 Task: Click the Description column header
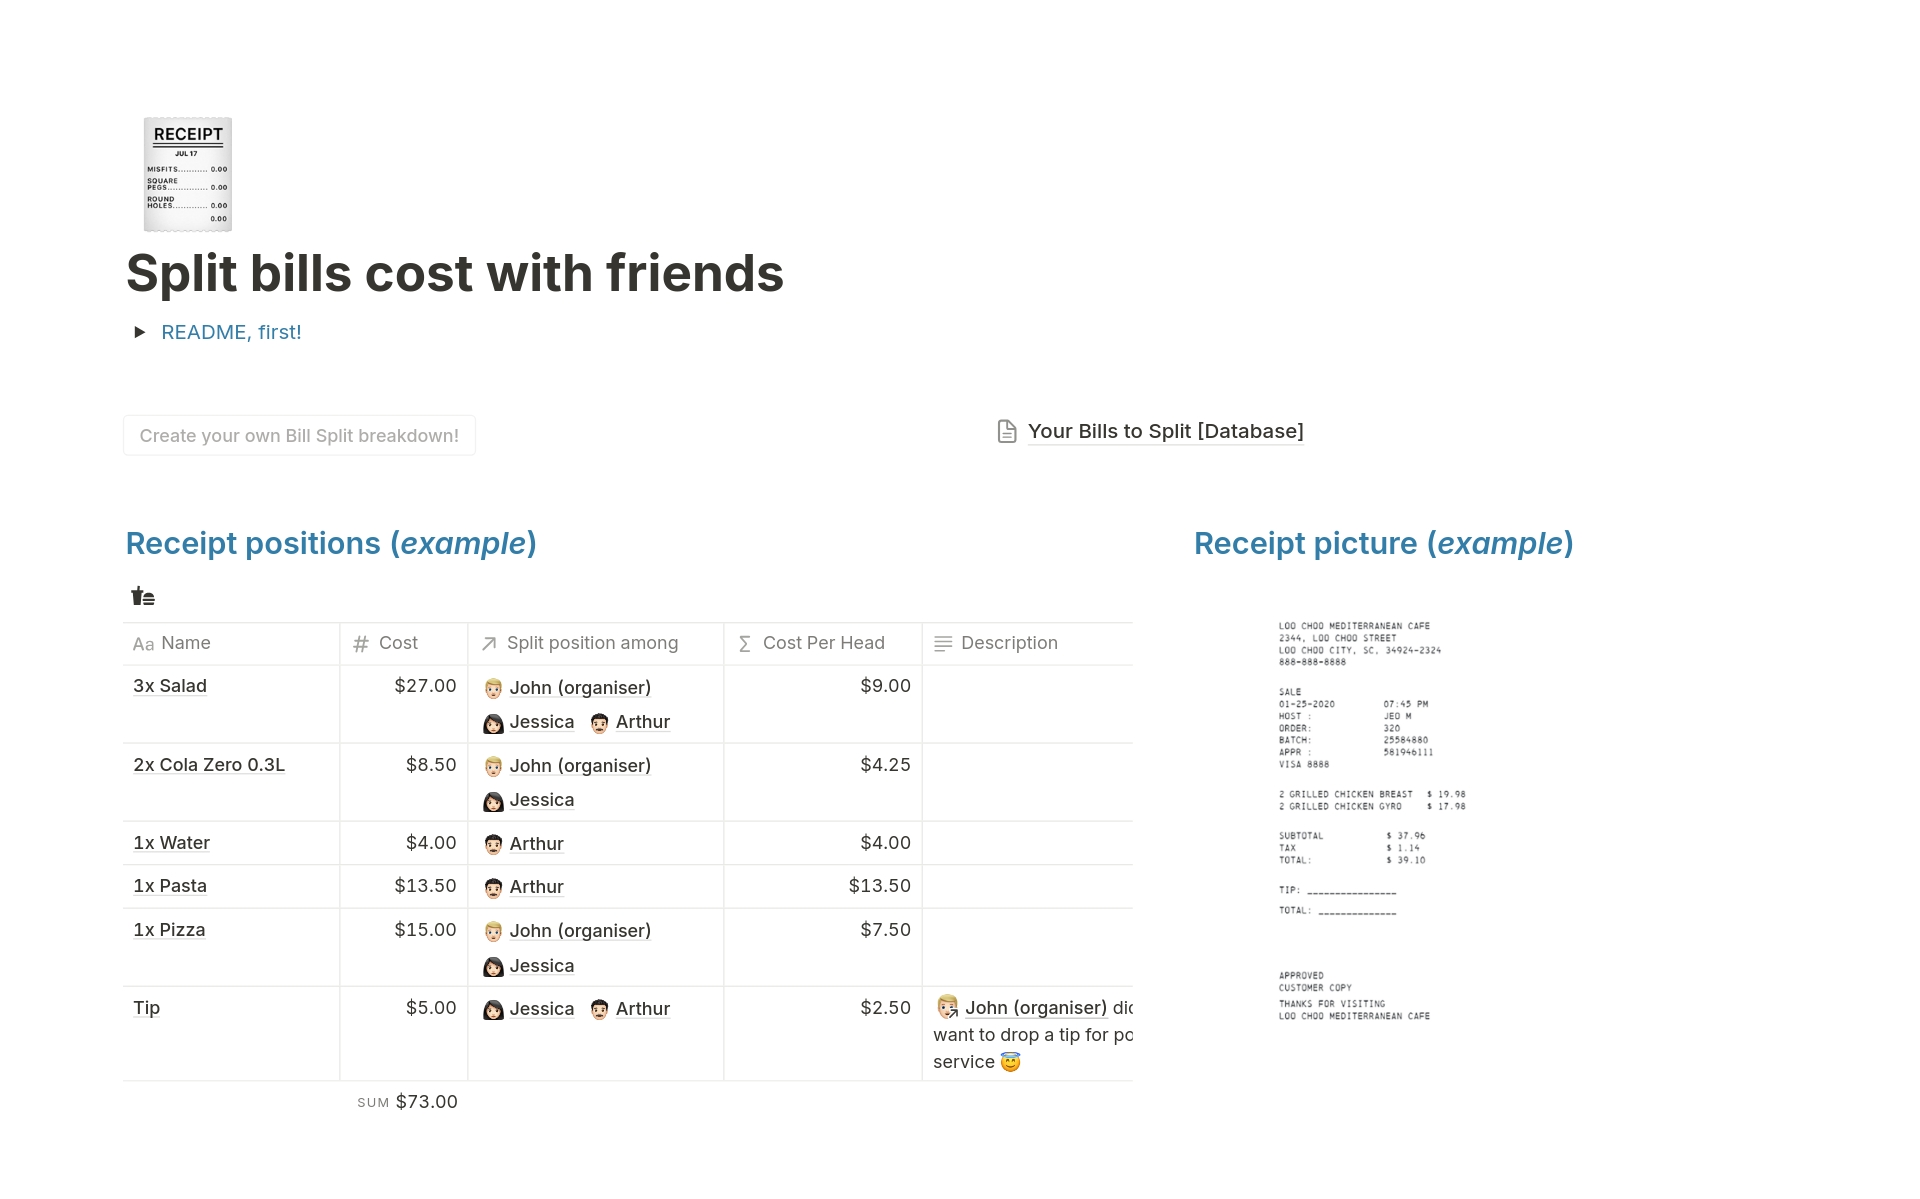[x=1009, y=643]
